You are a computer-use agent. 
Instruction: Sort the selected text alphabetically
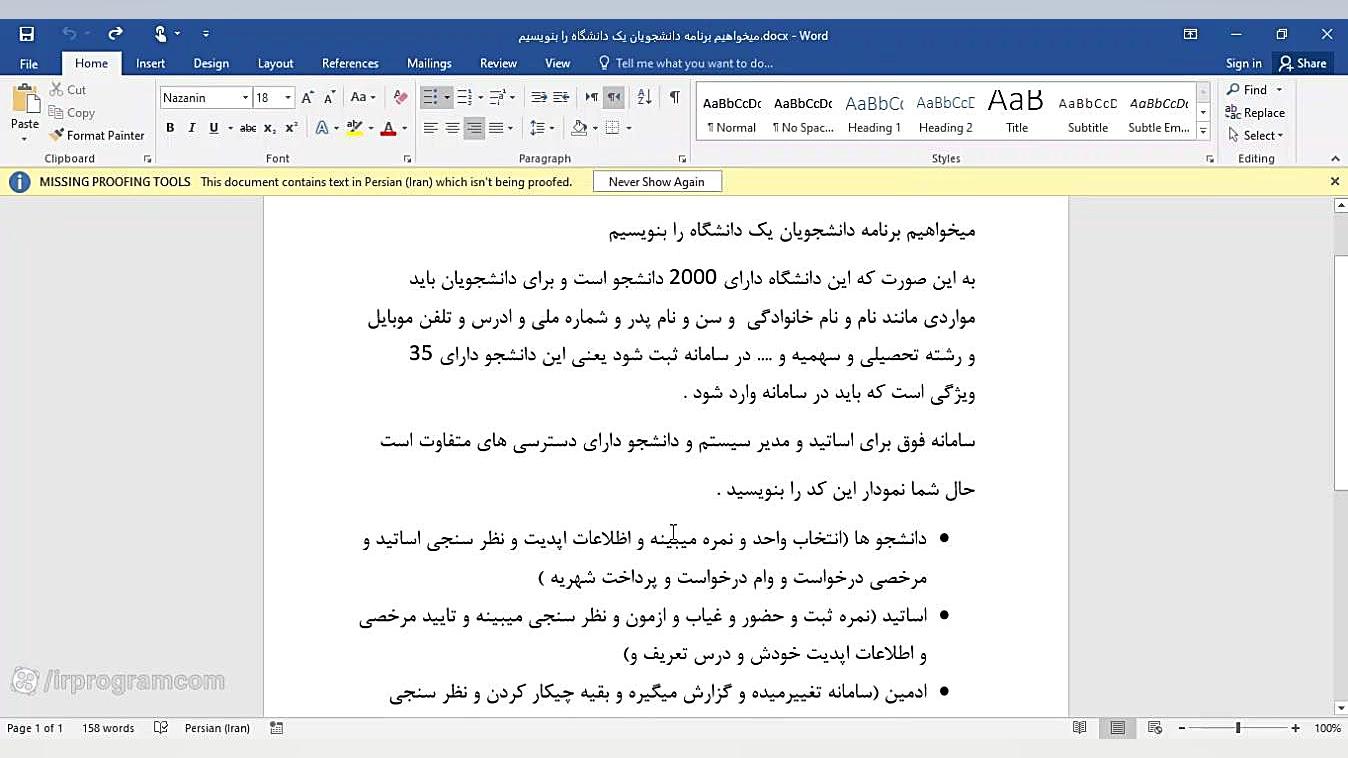coord(644,97)
